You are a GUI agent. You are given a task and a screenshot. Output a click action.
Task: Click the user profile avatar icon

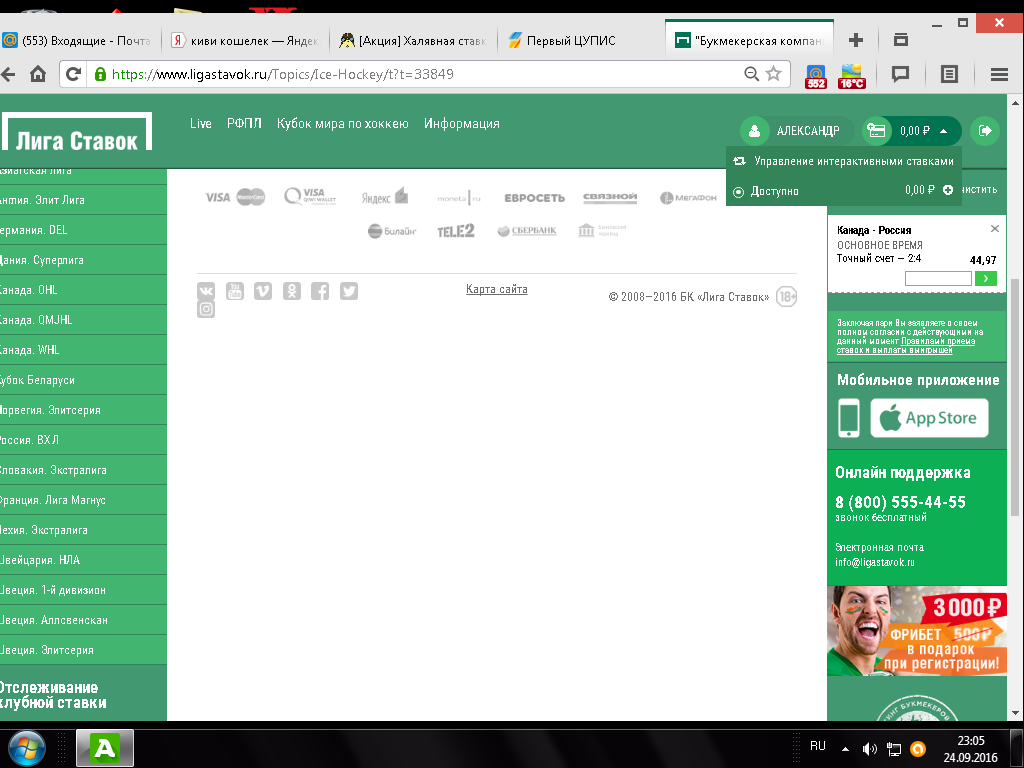pos(754,131)
